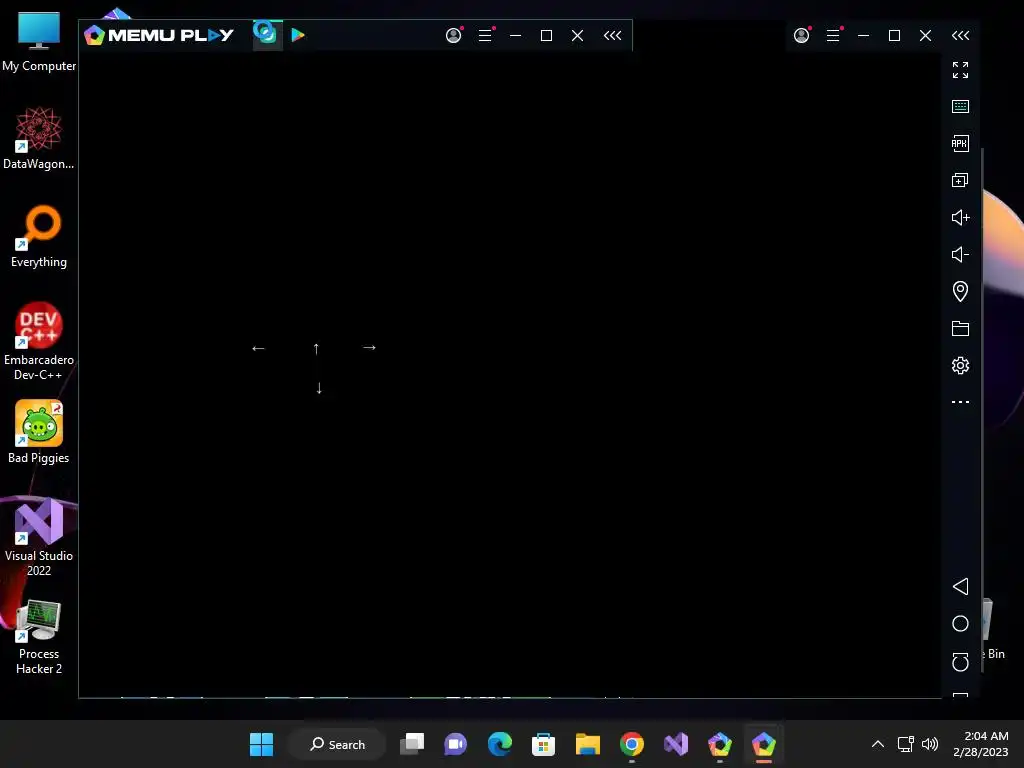Open Visual Studio from taskbar
The height and width of the screenshot is (768, 1024).
tap(676, 744)
